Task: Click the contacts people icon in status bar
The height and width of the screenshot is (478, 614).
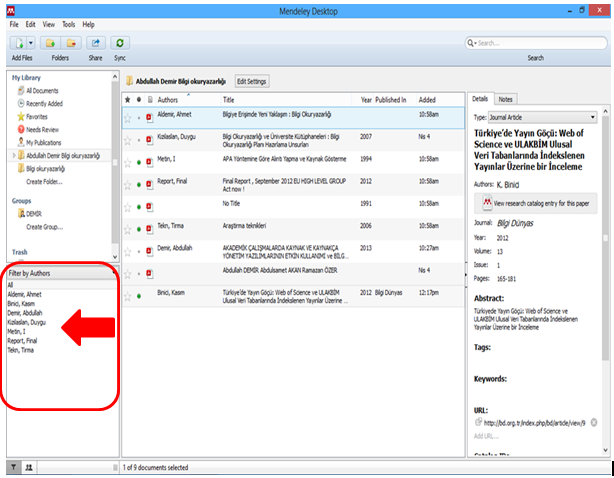Action: pos(29,467)
